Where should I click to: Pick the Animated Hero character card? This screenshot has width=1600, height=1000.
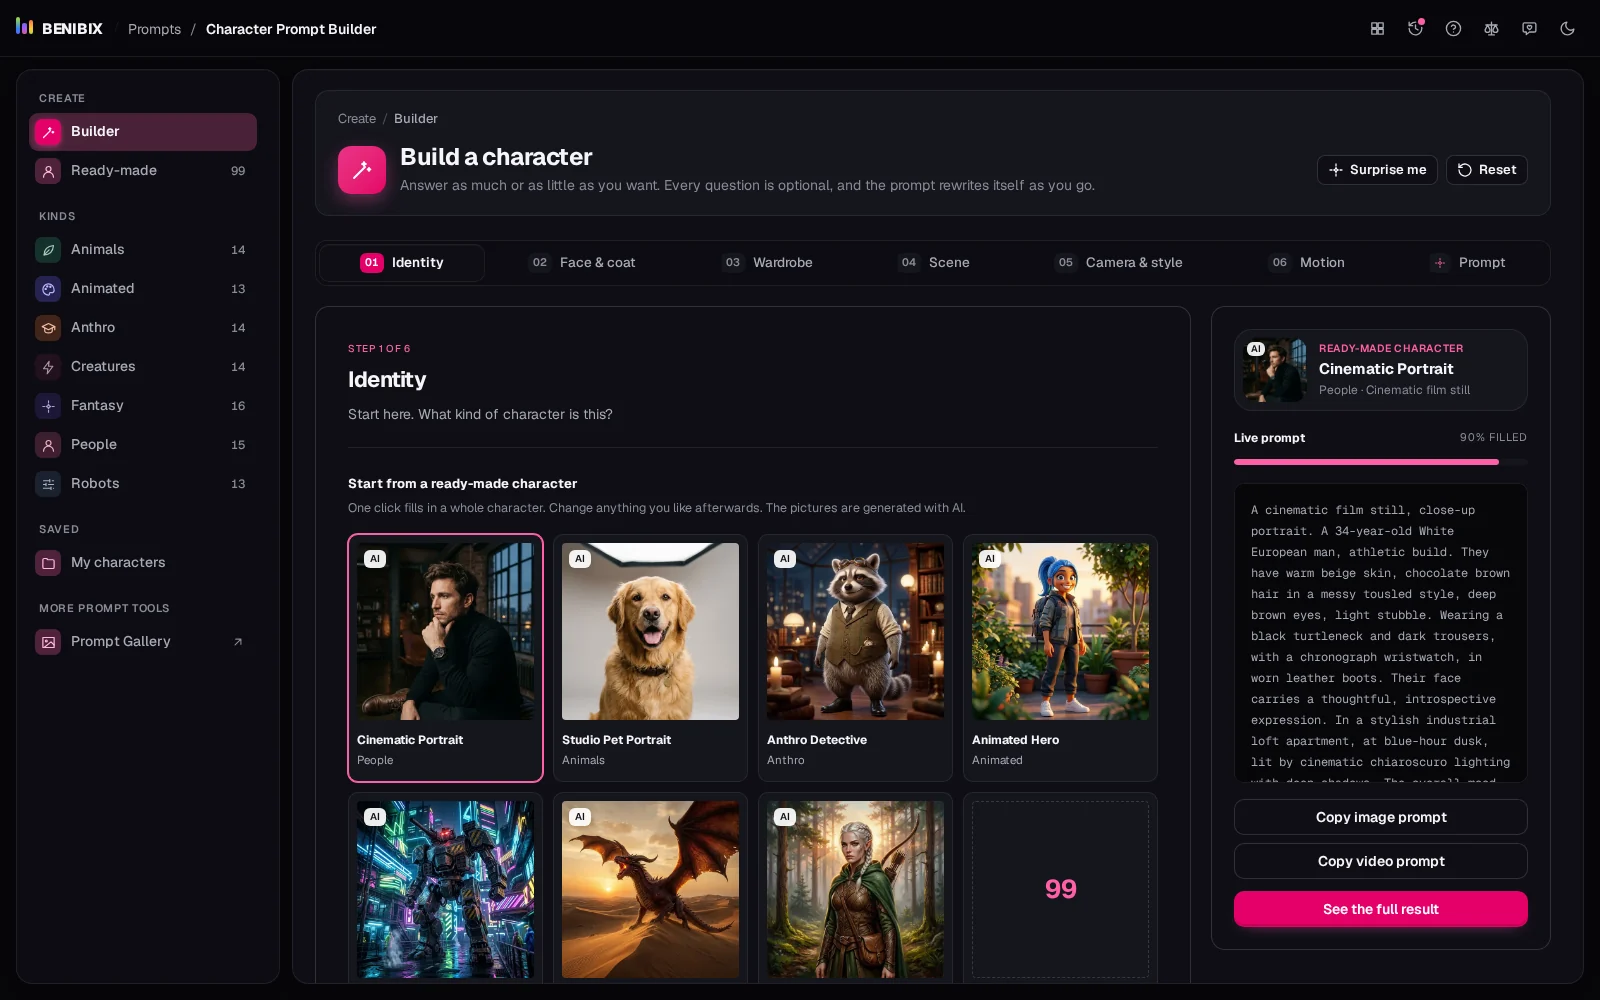click(1060, 658)
